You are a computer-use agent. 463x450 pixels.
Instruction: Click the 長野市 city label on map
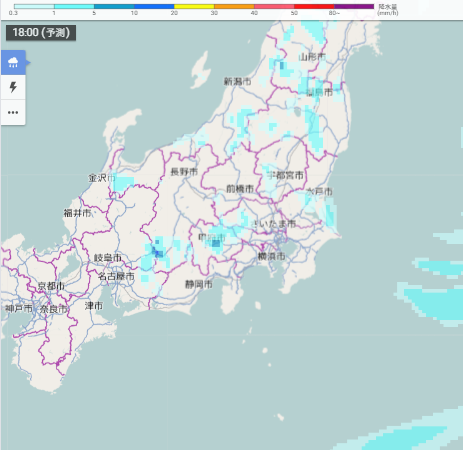(x=184, y=172)
